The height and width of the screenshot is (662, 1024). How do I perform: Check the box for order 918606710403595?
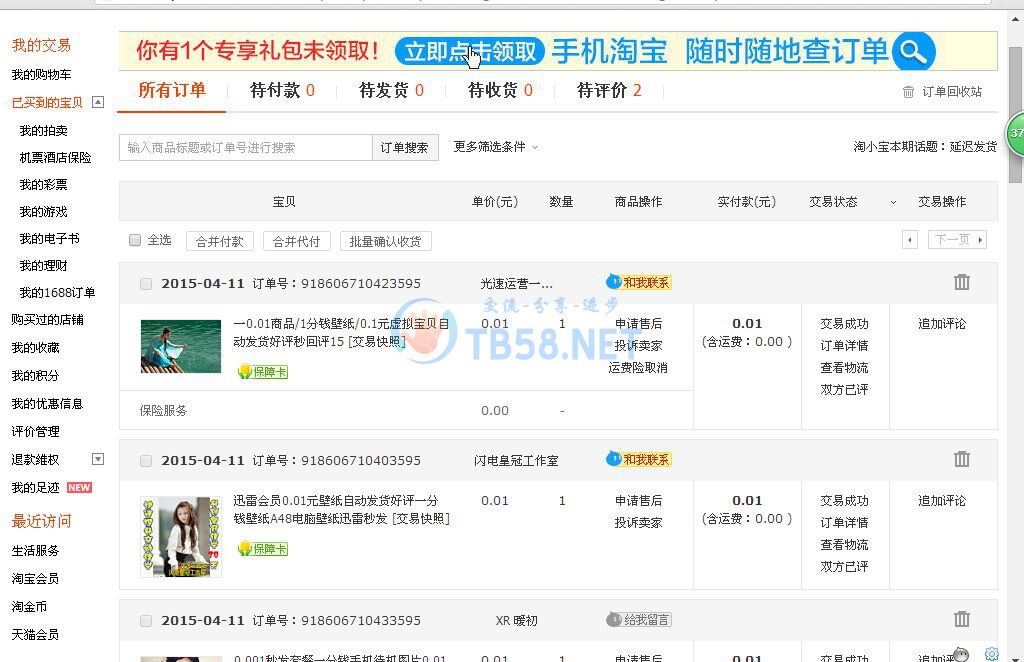(146, 461)
